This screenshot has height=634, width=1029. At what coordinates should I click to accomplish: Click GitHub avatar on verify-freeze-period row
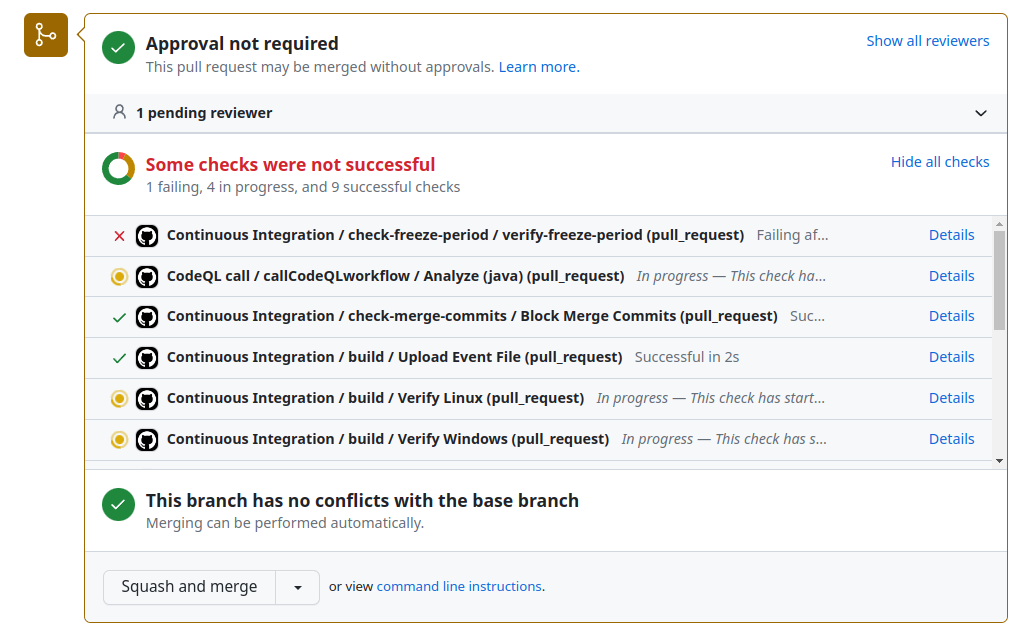tap(147, 236)
